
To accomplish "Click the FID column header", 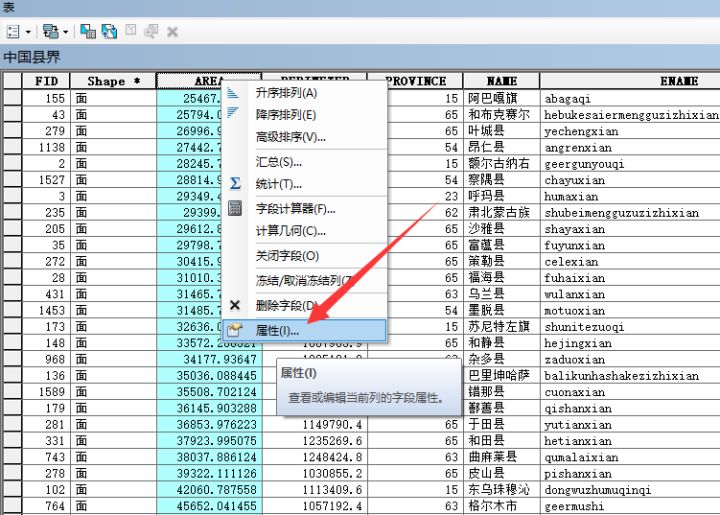I will click(x=46, y=81).
